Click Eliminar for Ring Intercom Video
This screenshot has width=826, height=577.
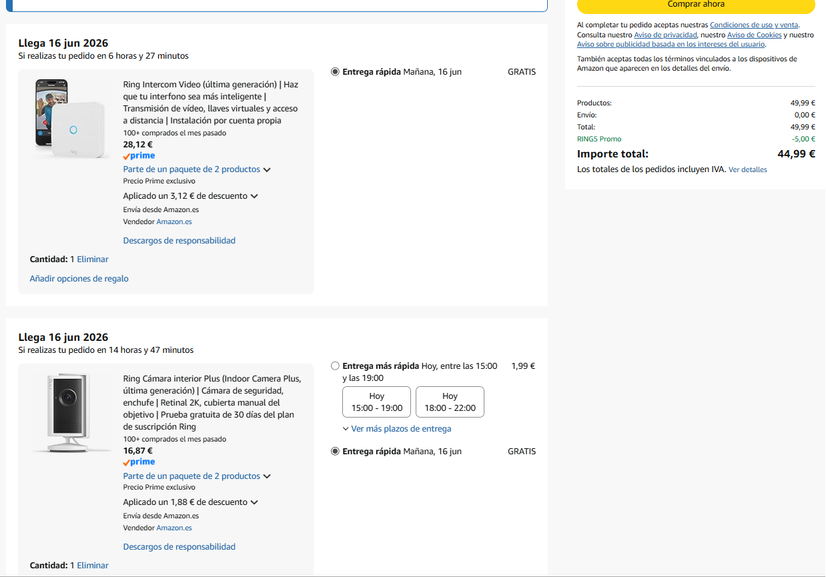click(93, 259)
